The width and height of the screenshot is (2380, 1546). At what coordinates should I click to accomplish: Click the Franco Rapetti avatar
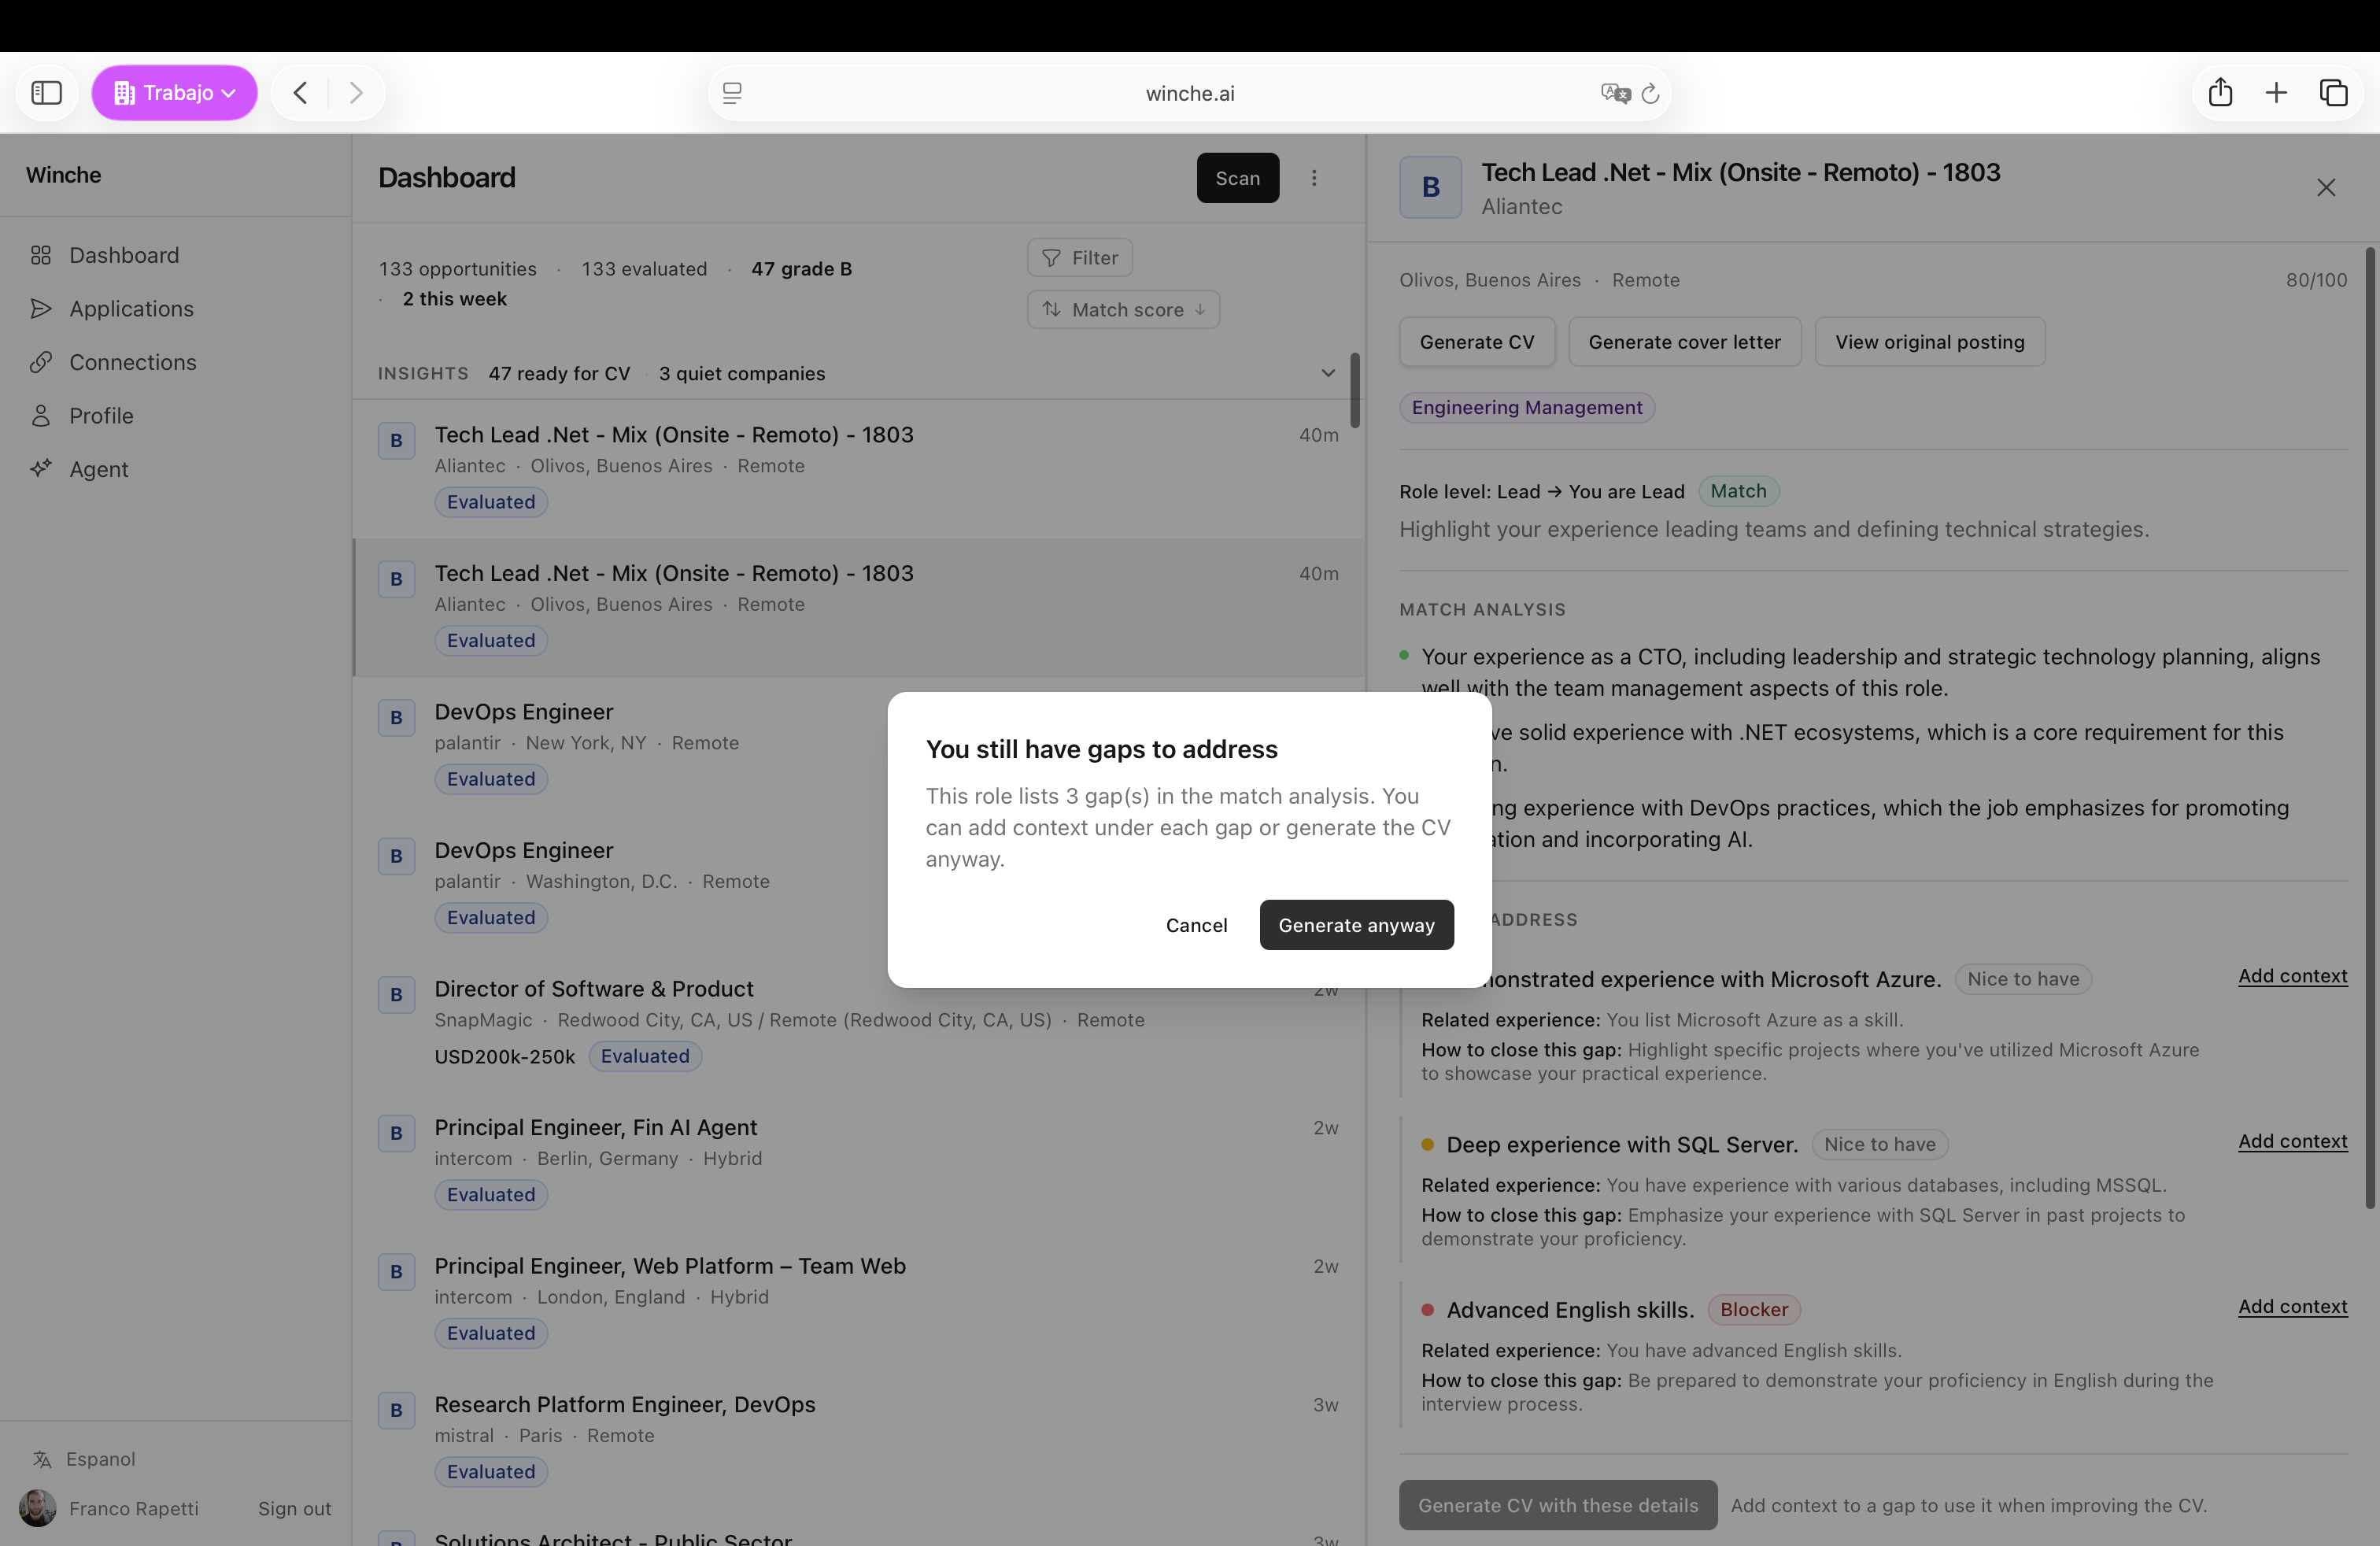point(38,1508)
